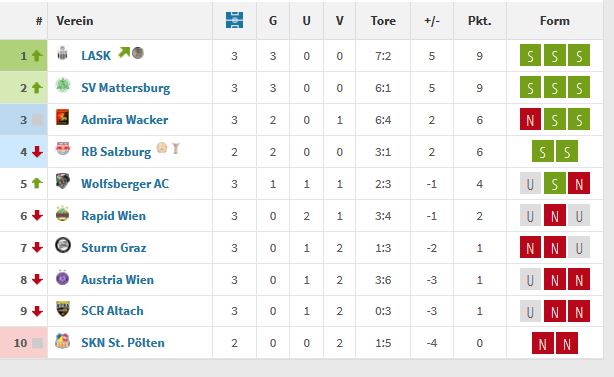Click the RB Salzburg club logo
The width and height of the screenshot is (614, 377).
(x=63, y=149)
